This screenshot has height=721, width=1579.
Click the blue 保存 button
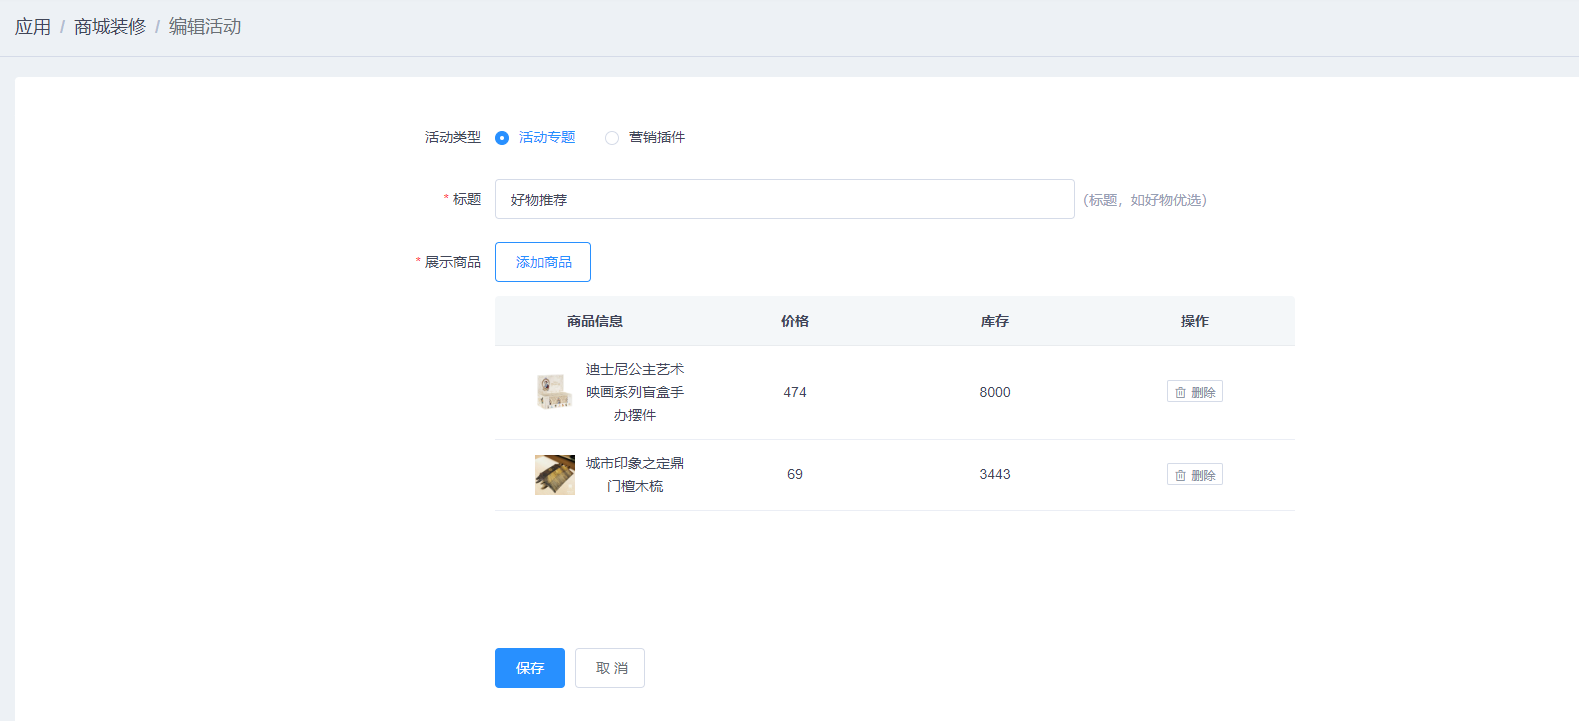[x=529, y=668]
